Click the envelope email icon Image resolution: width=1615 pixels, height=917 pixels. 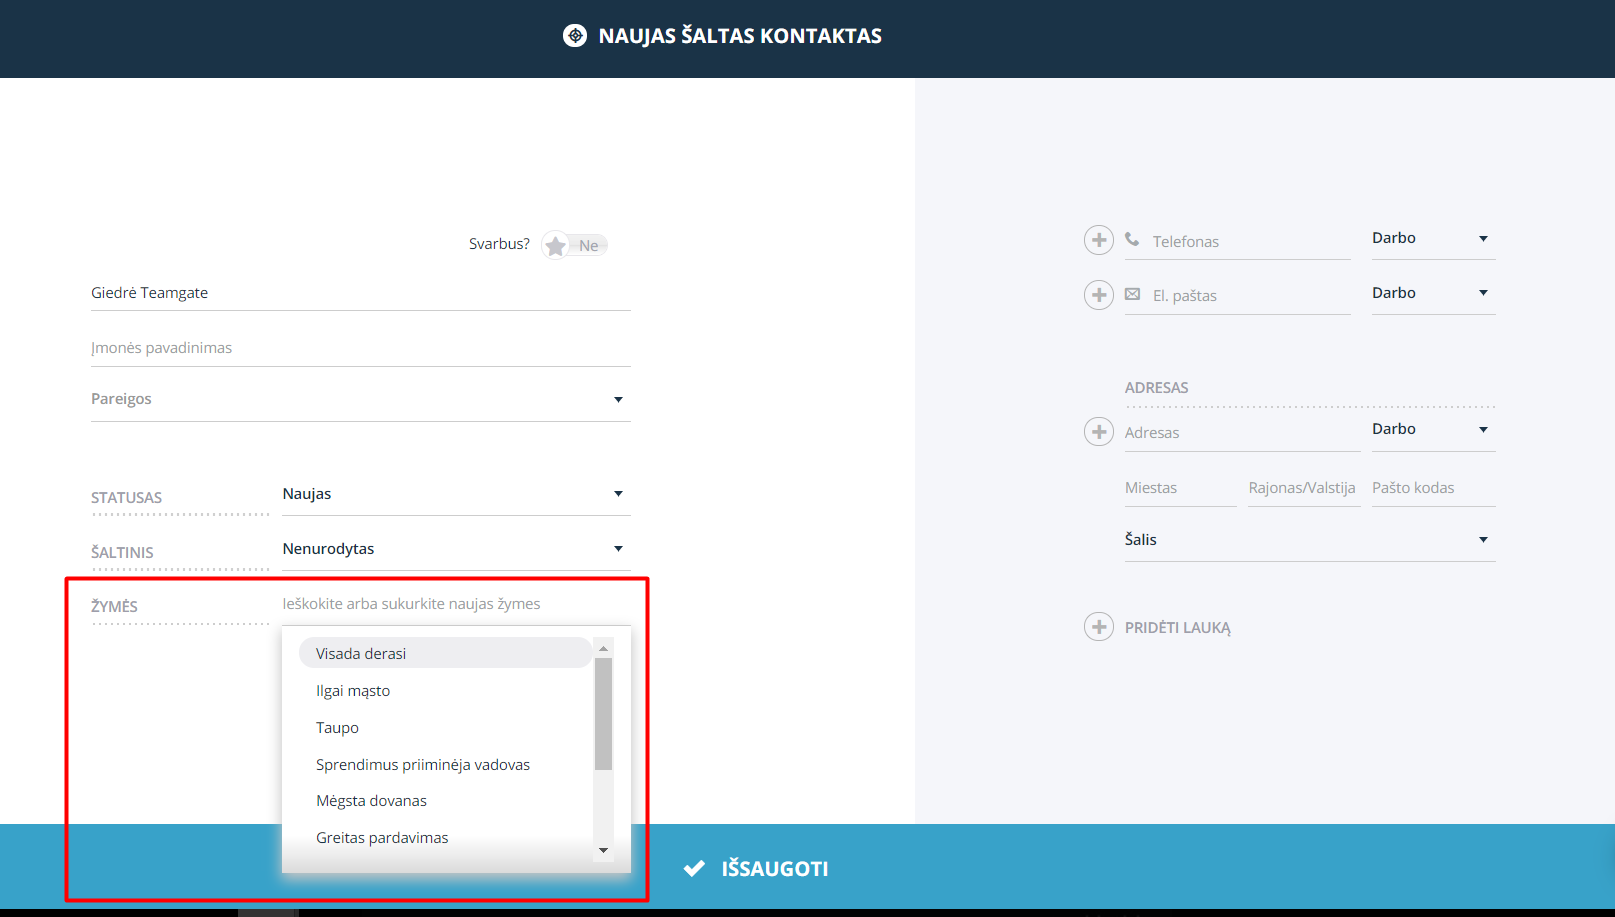click(1132, 294)
